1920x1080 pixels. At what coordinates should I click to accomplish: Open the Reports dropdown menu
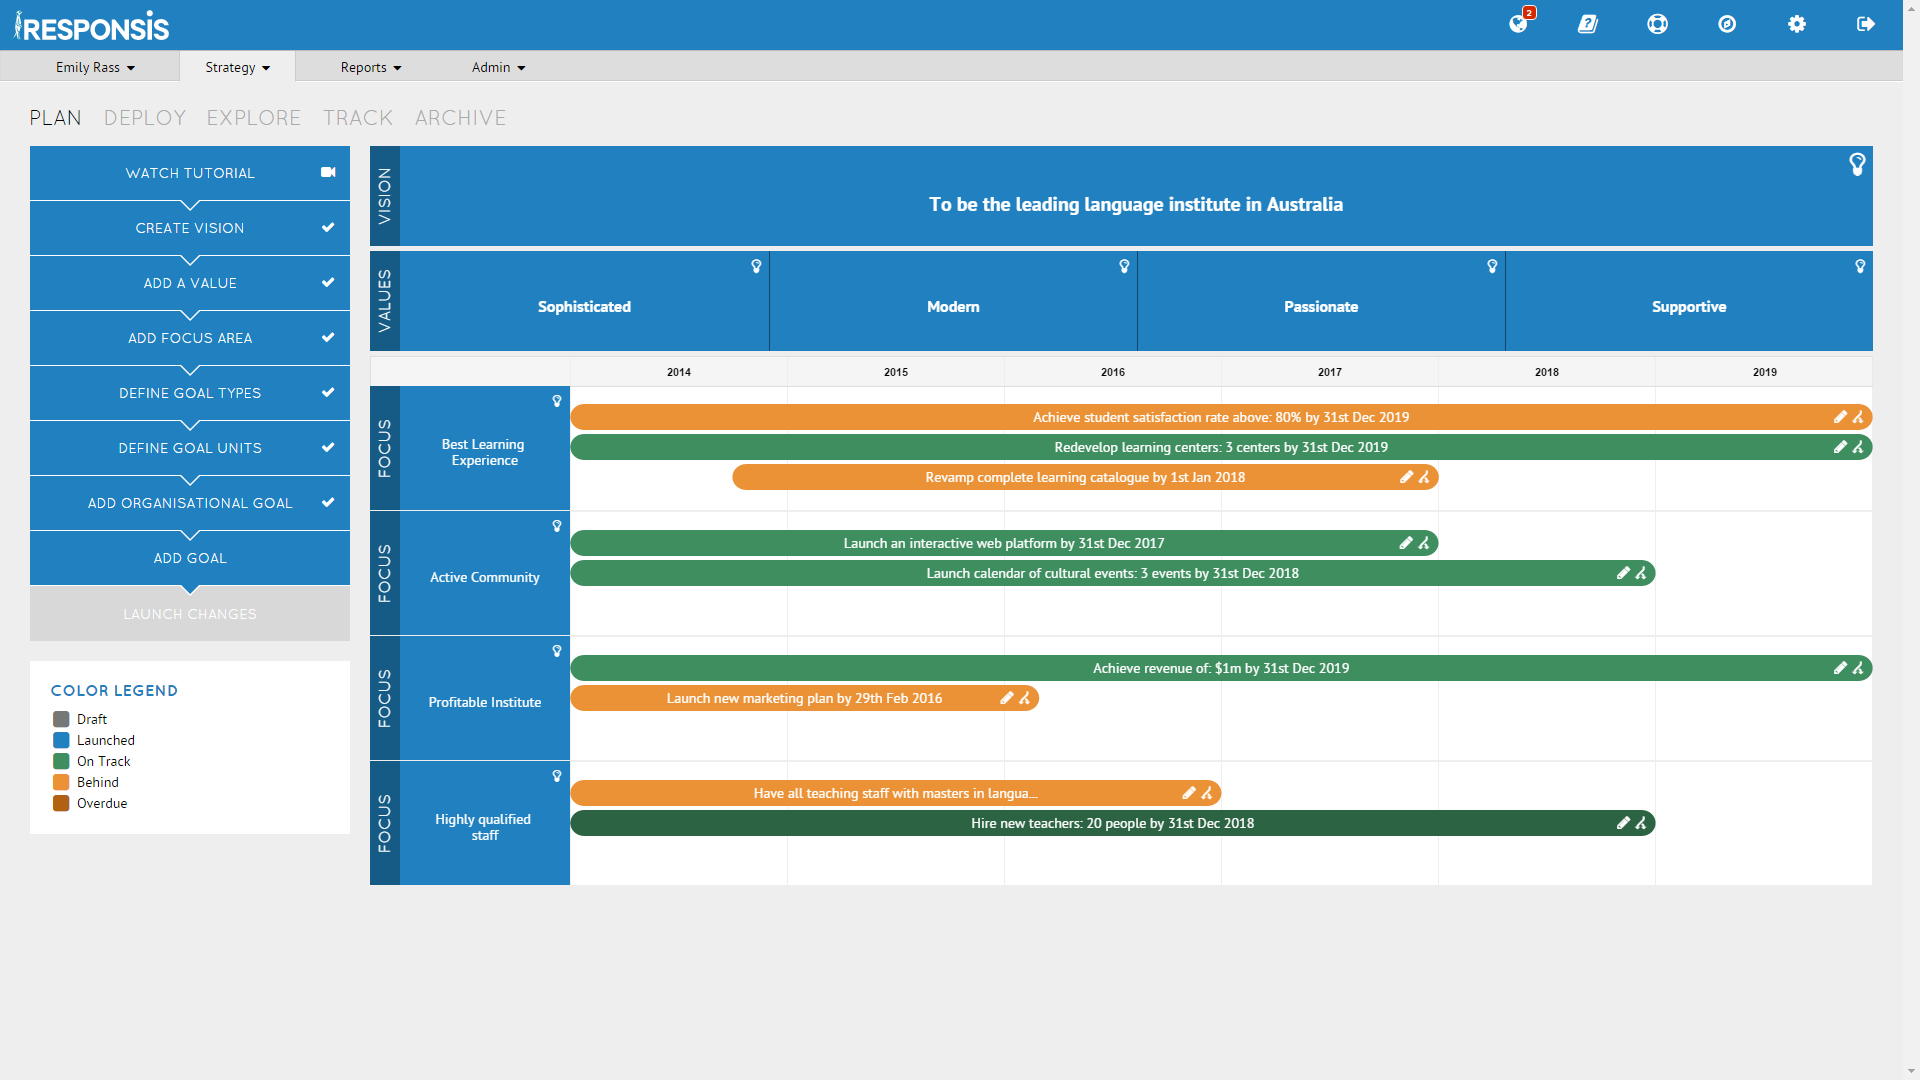(x=370, y=67)
